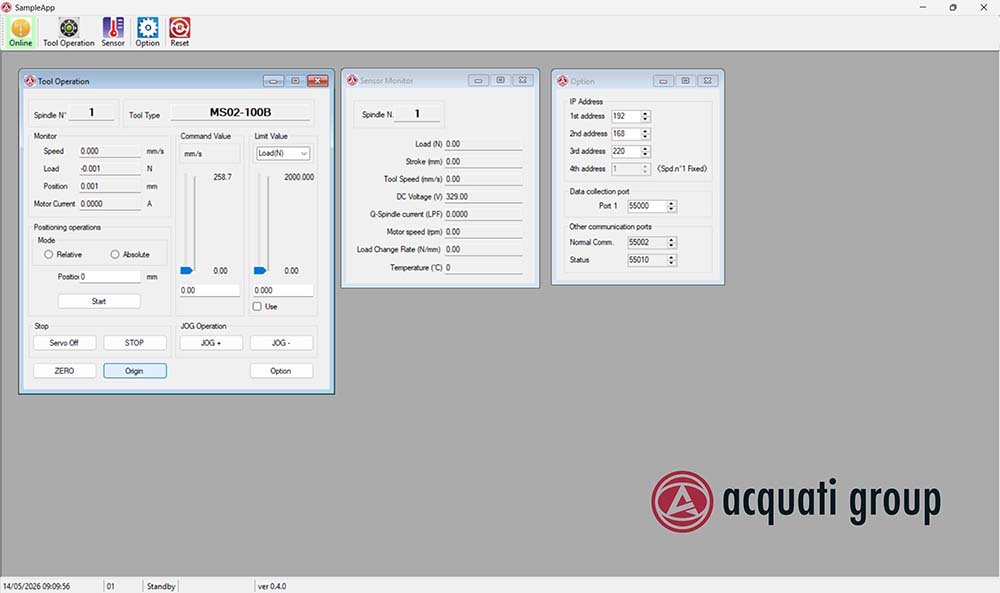Click the 1st address stepper arrows
1000x593 pixels.
[645, 116]
